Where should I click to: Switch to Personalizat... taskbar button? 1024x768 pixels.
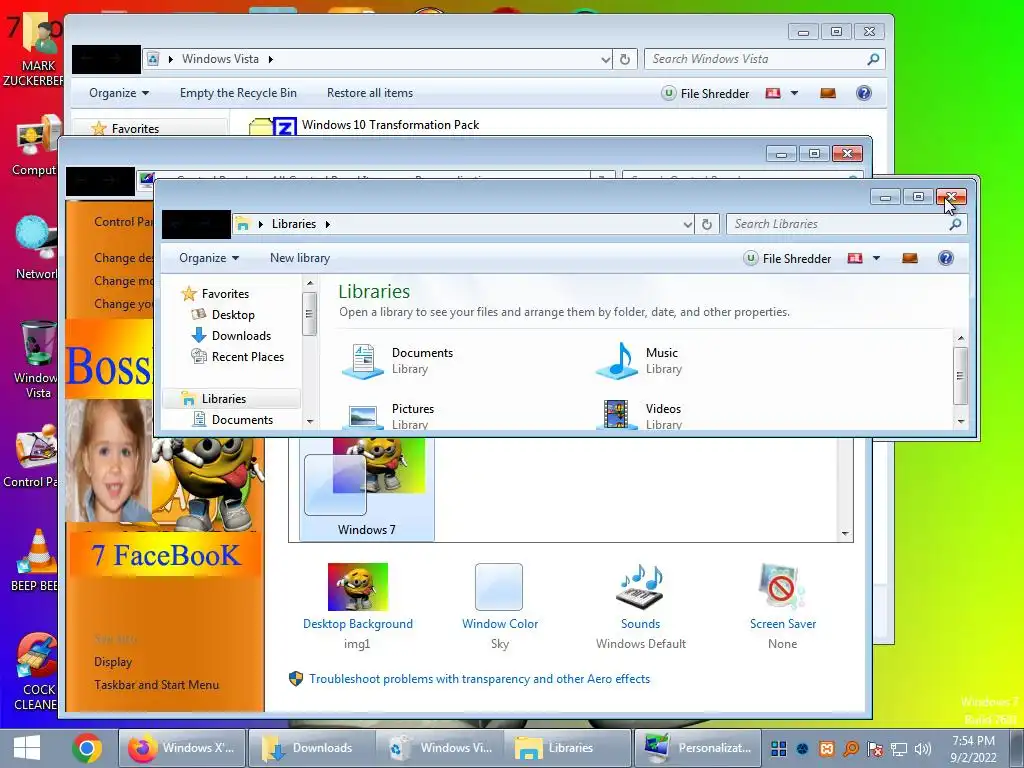click(697, 748)
